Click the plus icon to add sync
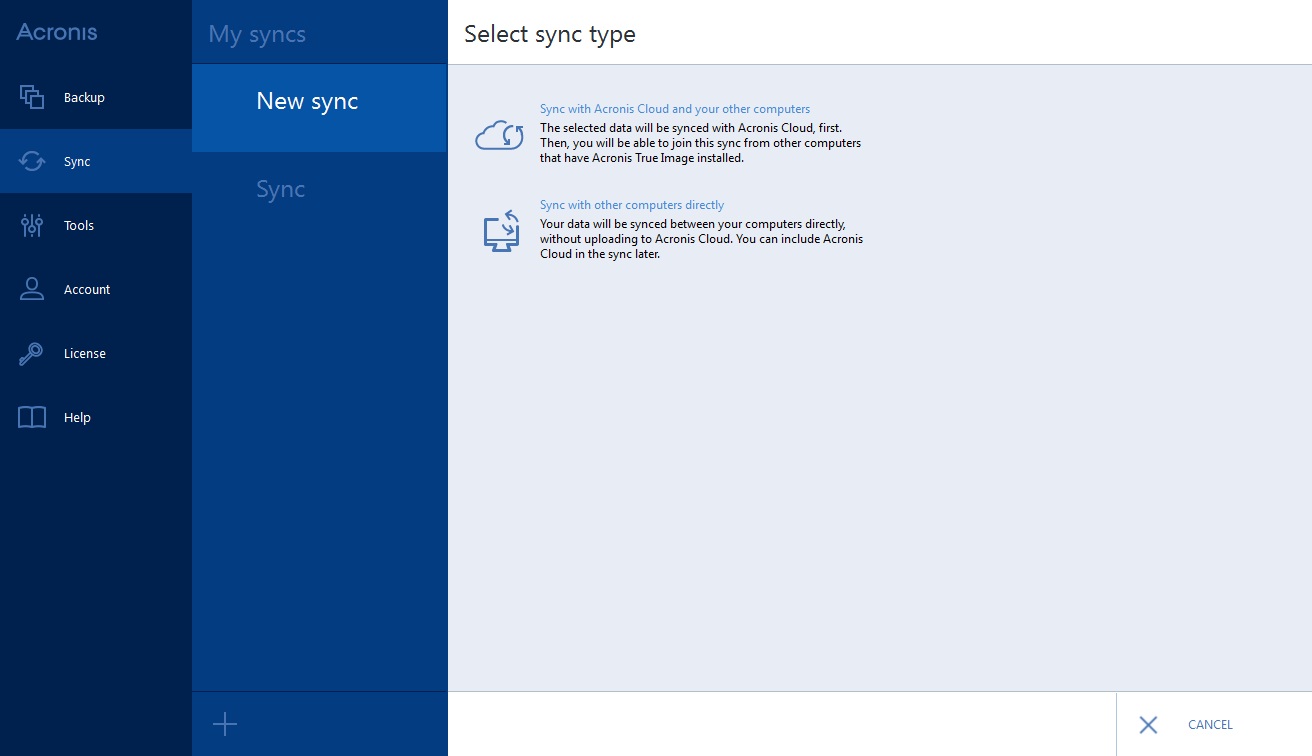 [x=225, y=724]
